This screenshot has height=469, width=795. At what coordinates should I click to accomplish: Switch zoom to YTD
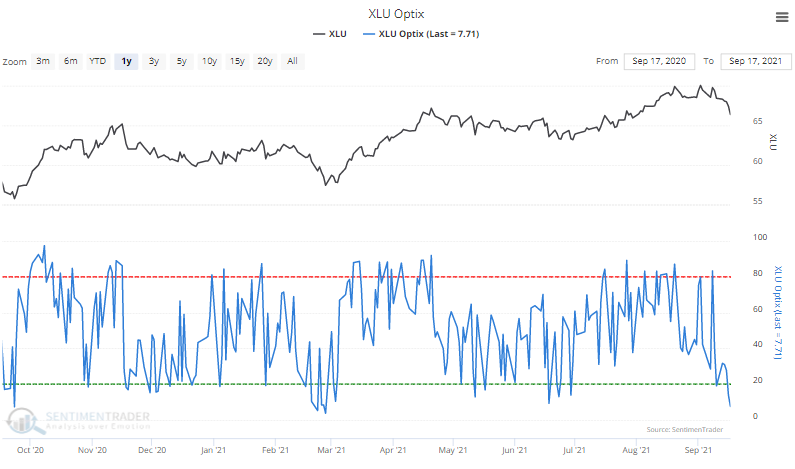tap(98, 61)
